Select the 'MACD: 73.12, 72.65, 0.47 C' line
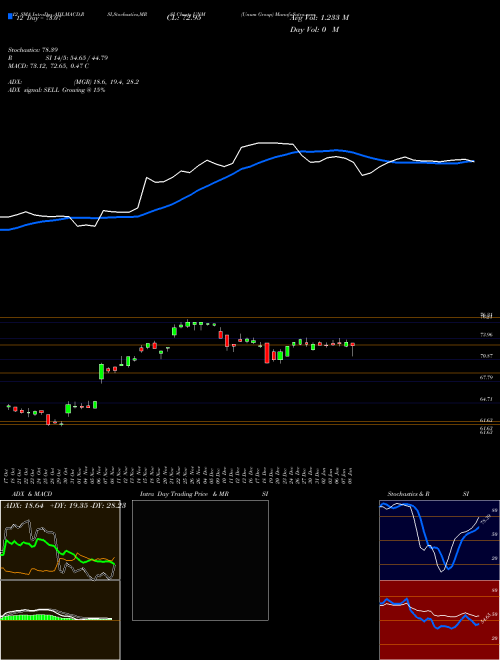Image resolution: width=500 pixels, height=660 pixels. click(x=48, y=66)
